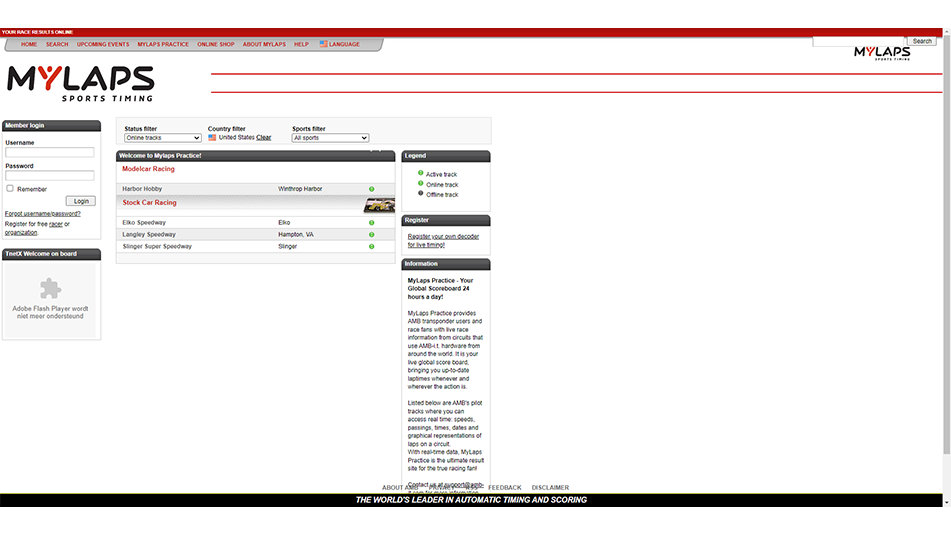Click Langley Speedway green status icon
The width and height of the screenshot is (951, 535).
click(x=371, y=234)
